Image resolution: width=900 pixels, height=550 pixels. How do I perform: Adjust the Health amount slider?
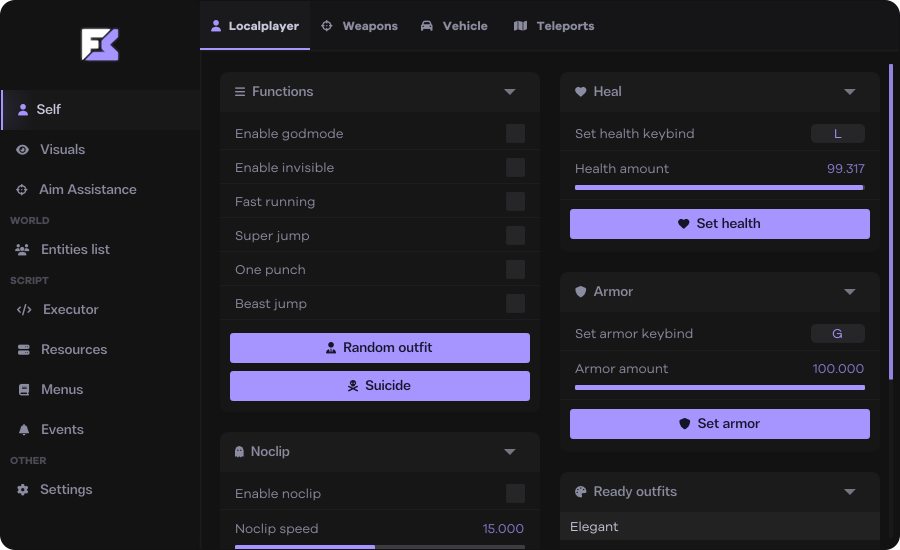pyautogui.click(x=719, y=187)
